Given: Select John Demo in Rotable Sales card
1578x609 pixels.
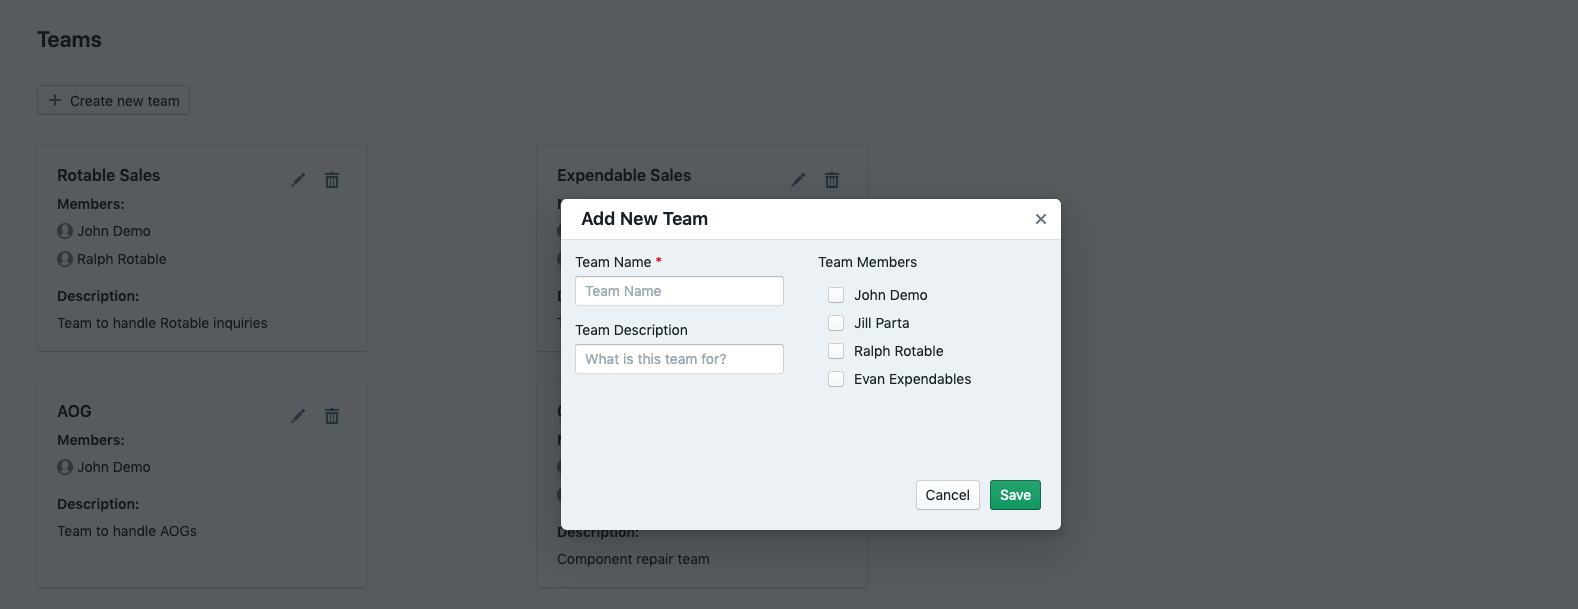Looking at the screenshot, I should pos(104,231).
